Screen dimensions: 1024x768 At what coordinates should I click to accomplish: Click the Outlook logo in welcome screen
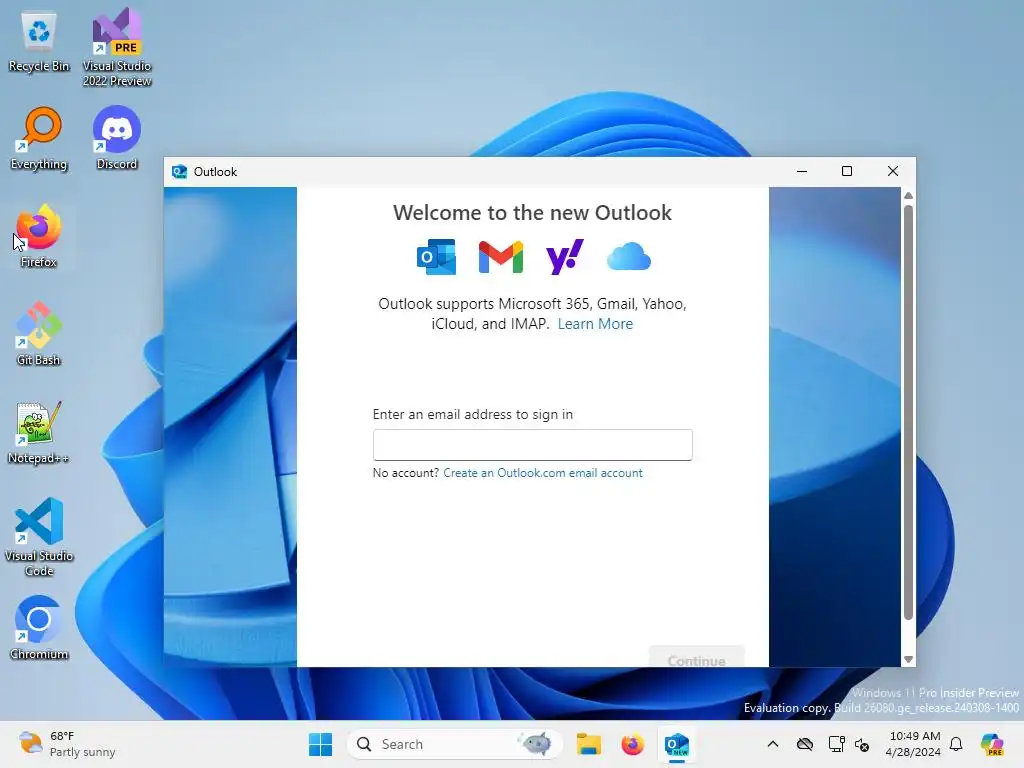(436, 257)
